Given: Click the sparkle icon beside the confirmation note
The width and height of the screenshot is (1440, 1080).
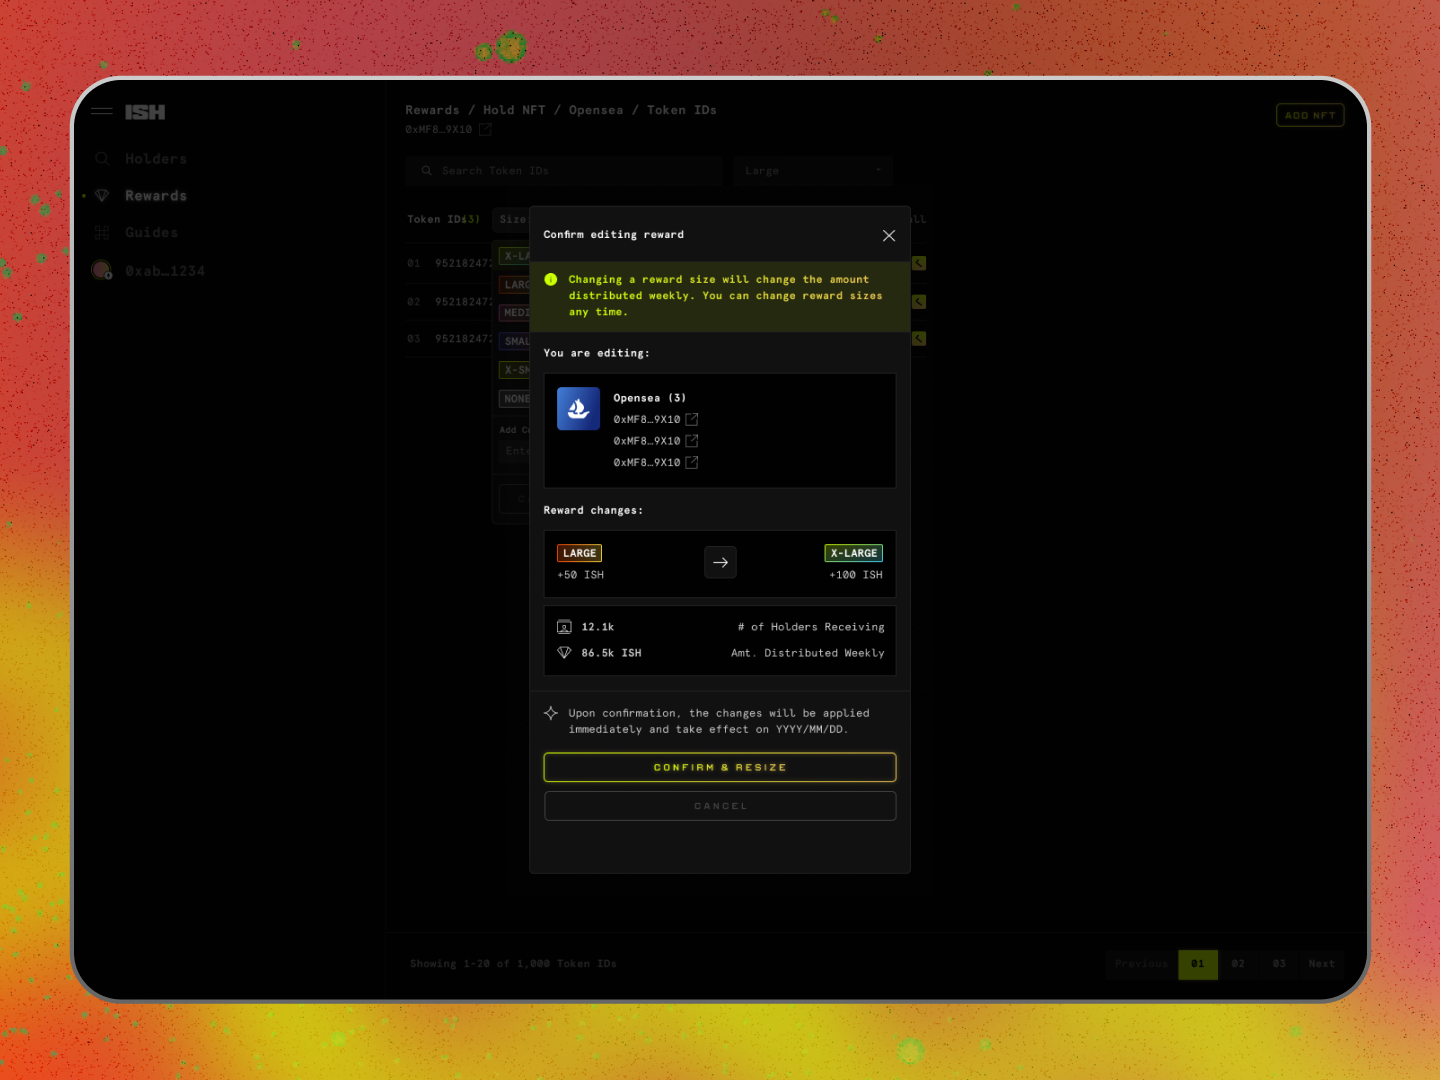Looking at the screenshot, I should pos(551,713).
